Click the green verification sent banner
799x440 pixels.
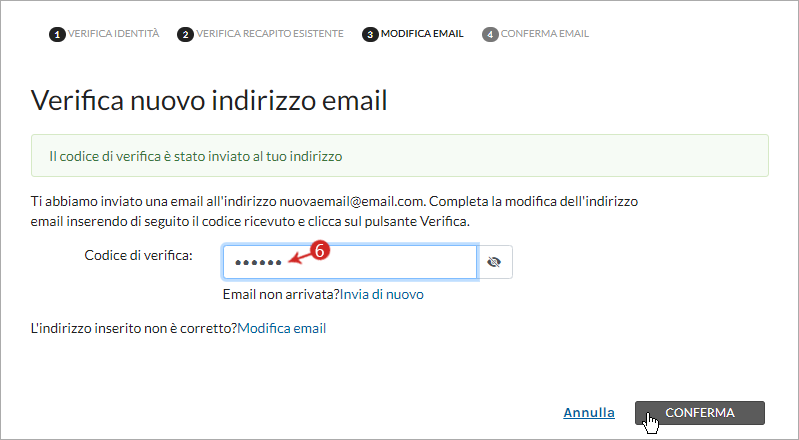pyautogui.click(x=400, y=156)
